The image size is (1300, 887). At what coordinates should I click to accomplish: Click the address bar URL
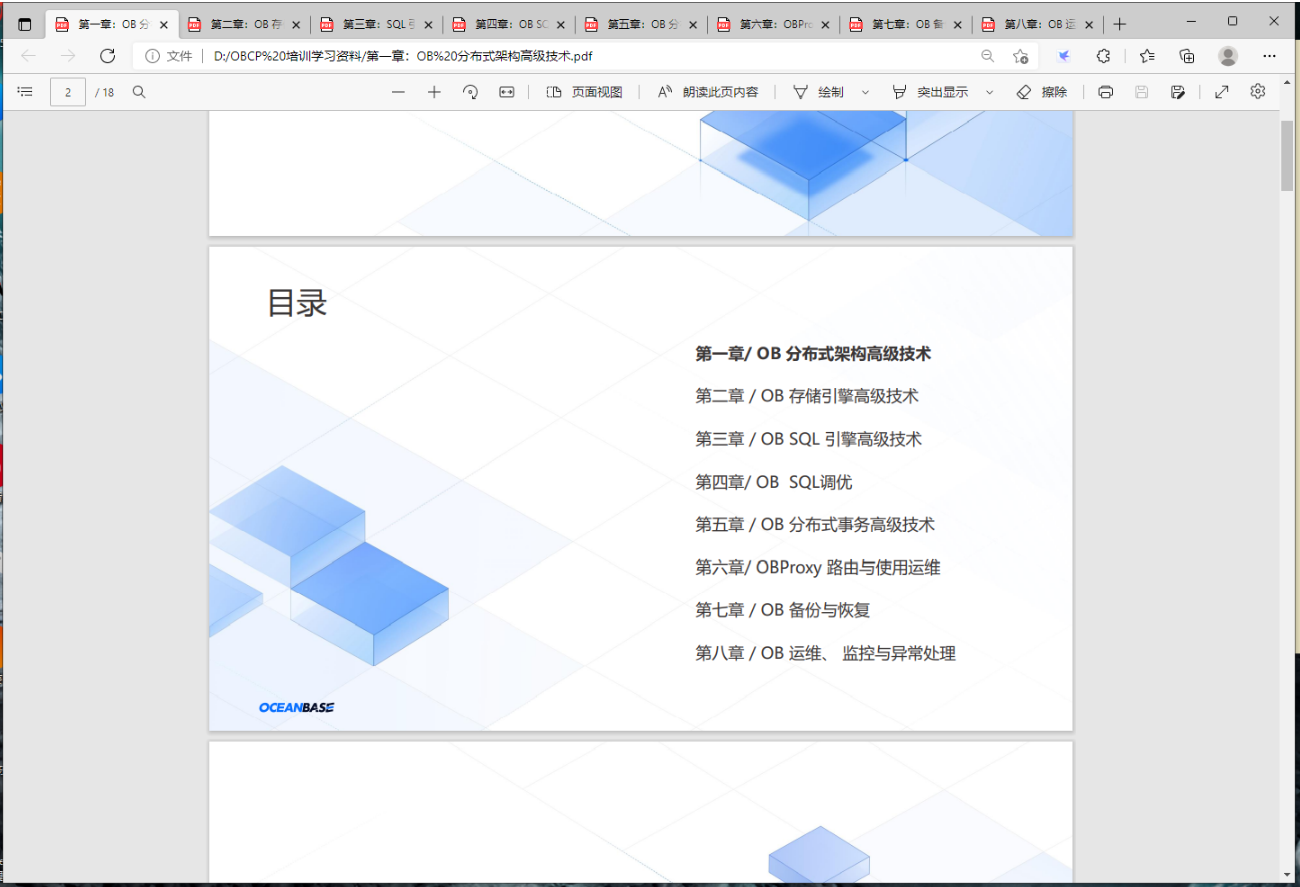[403, 56]
